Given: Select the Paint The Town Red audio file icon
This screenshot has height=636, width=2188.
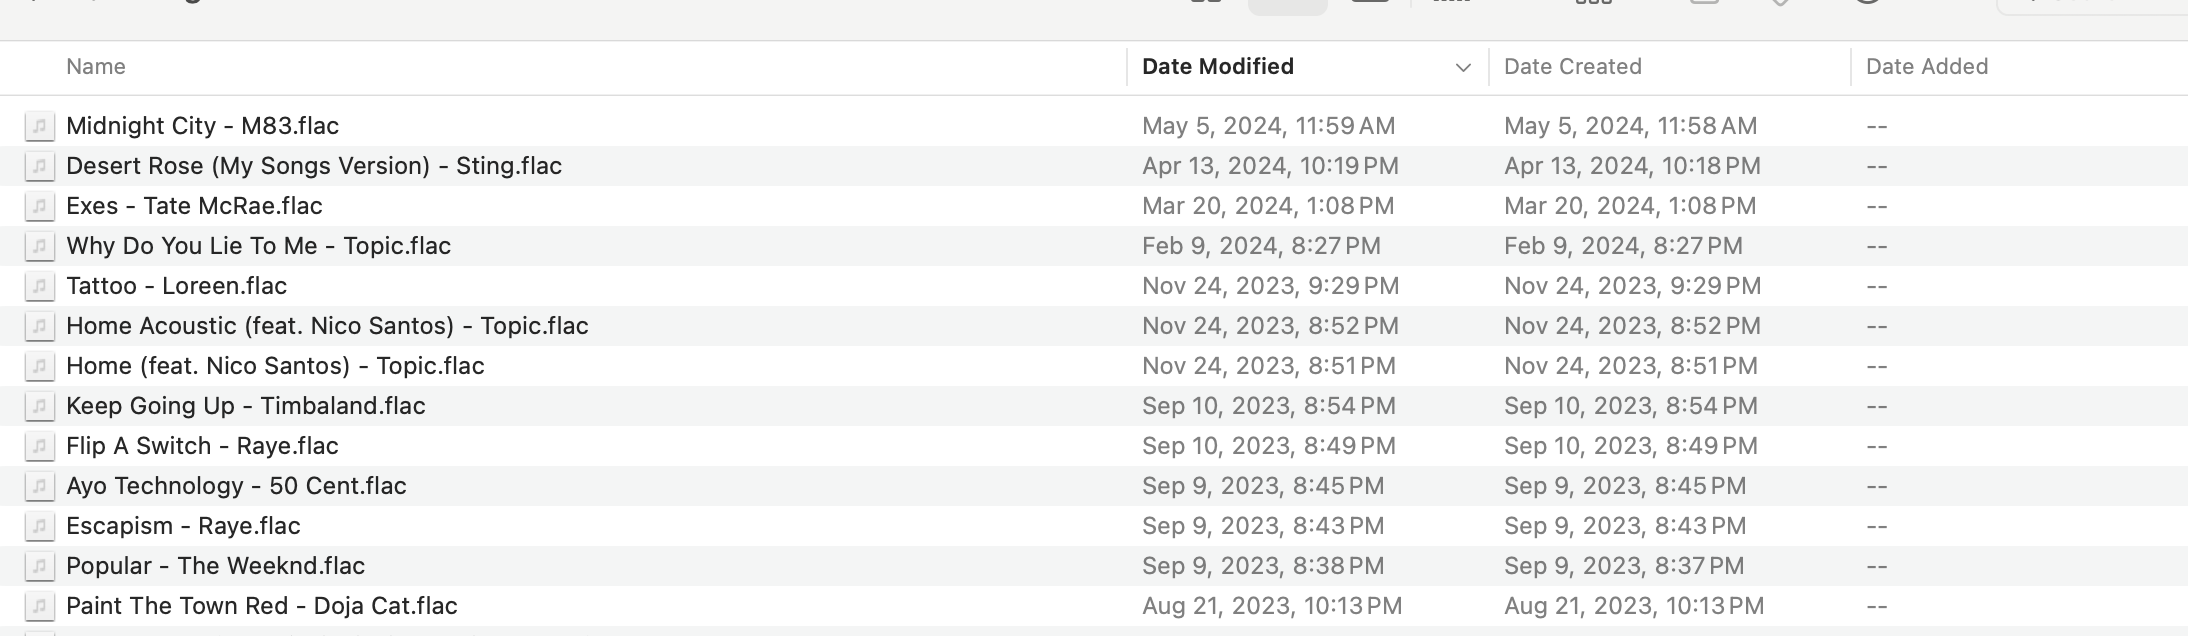Looking at the screenshot, I should pyautogui.click(x=39, y=606).
